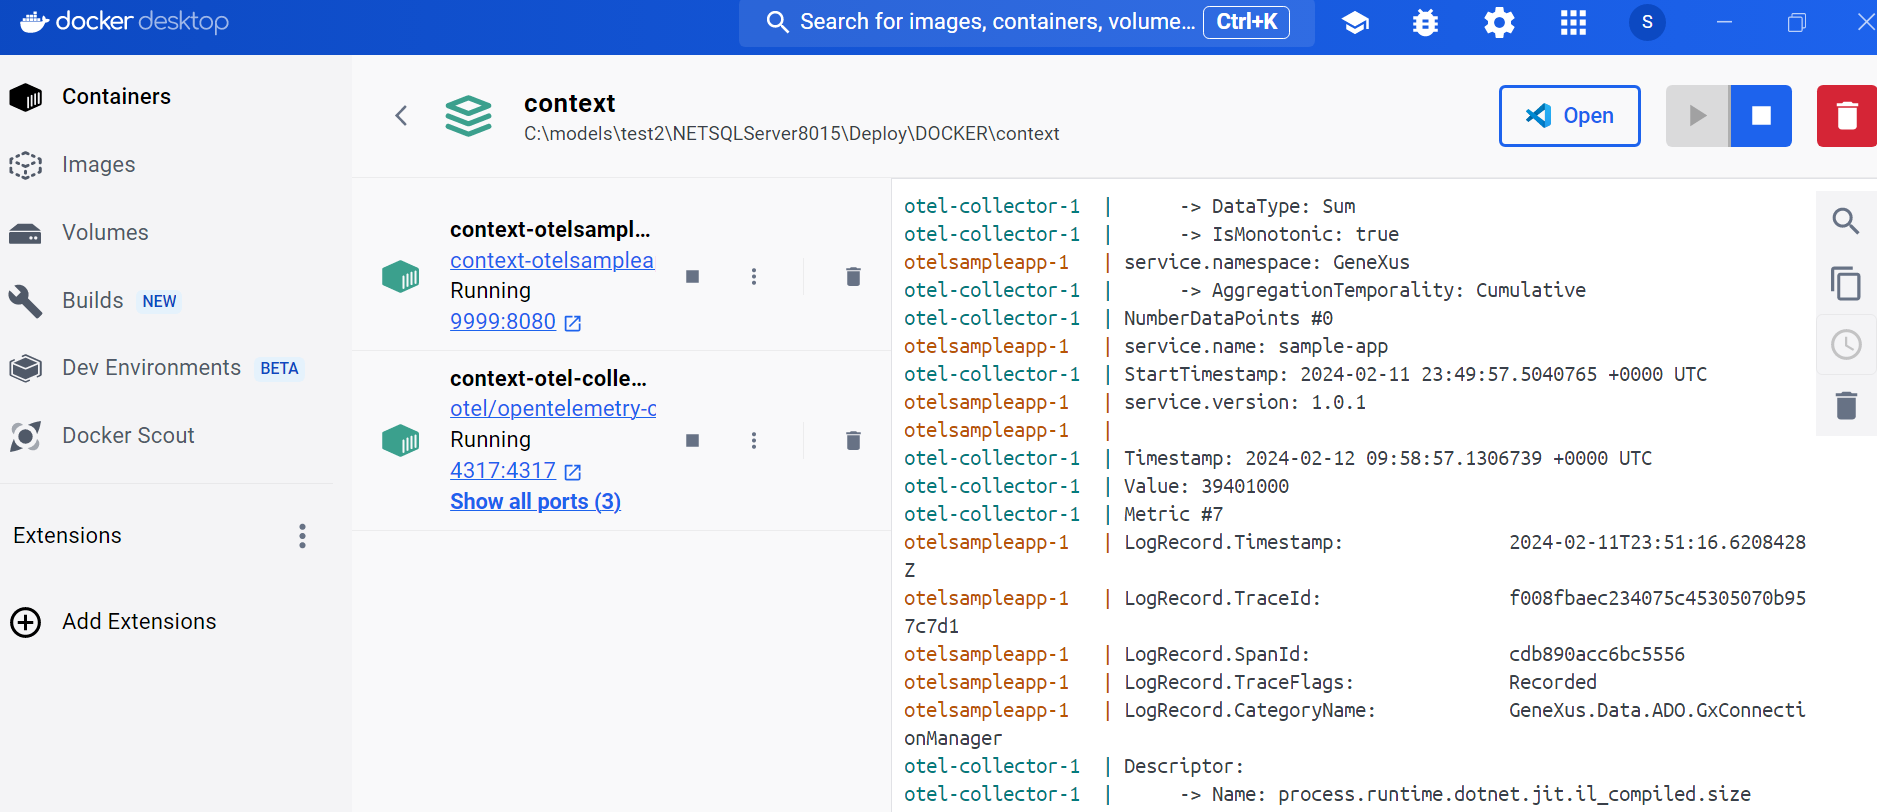Open more actions for context-otelsampleapp container
The width and height of the screenshot is (1877, 812).
coord(754,276)
